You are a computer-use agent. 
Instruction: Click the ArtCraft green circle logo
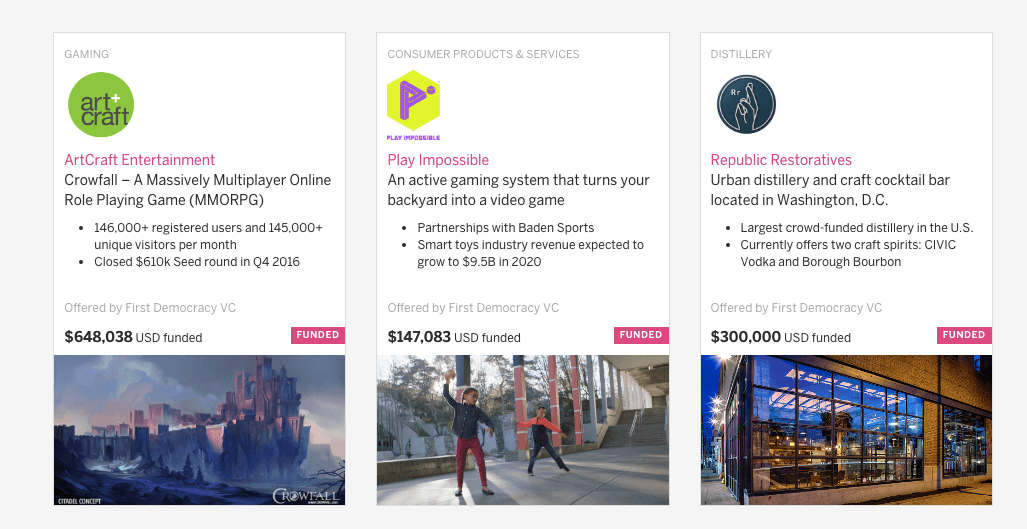coord(101,105)
